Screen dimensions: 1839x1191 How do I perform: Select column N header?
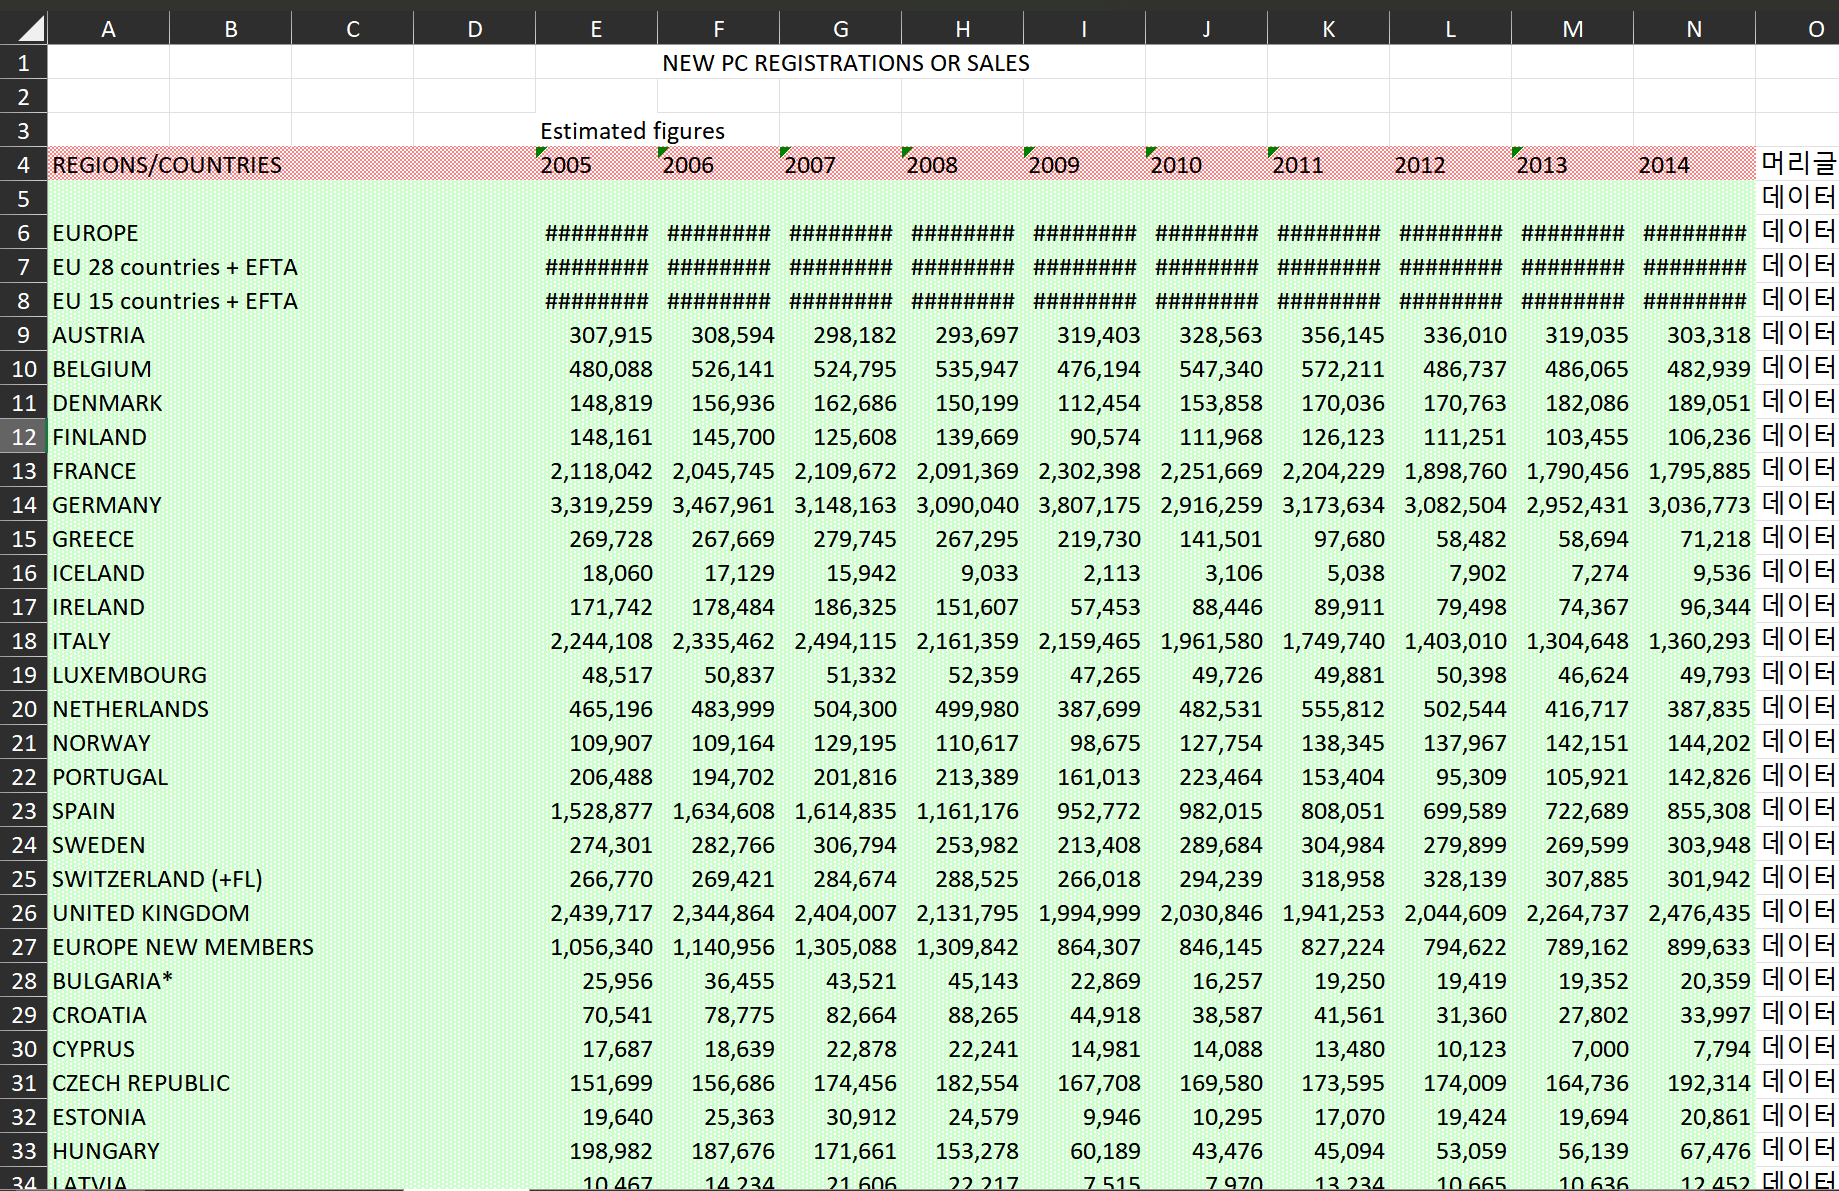point(1694,29)
